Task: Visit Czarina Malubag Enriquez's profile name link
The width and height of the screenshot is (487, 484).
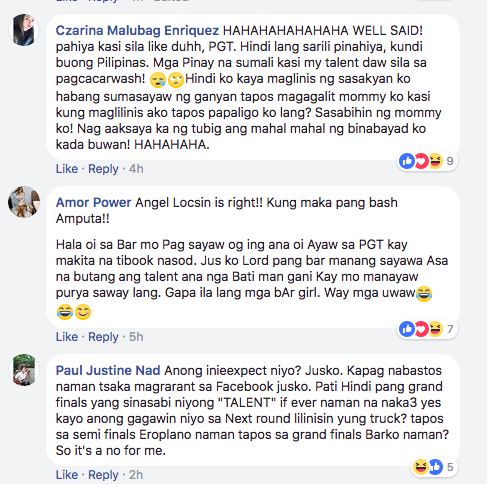Action: point(137,31)
